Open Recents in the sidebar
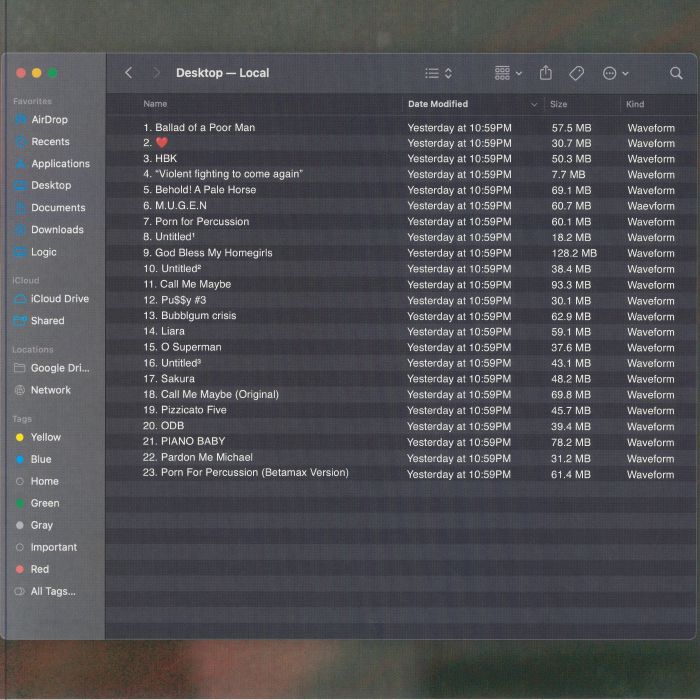This screenshot has width=700, height=700. pos(43,142)
